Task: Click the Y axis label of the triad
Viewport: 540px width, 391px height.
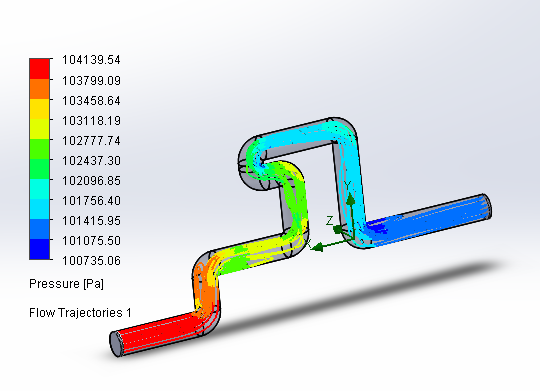Action: (x=348, y=186)
